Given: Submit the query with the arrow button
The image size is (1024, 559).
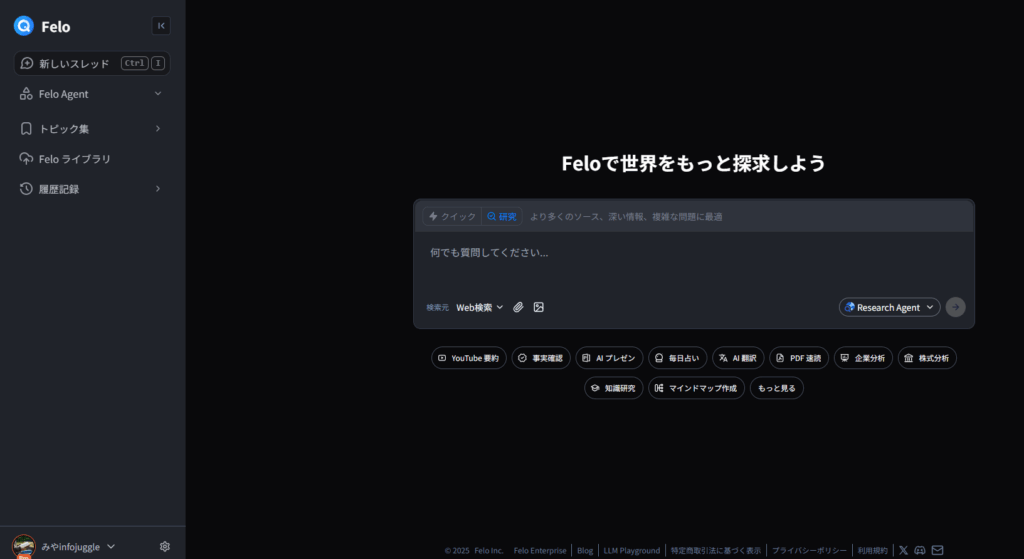Looking at the screenshot, I should tap(955, 307).
